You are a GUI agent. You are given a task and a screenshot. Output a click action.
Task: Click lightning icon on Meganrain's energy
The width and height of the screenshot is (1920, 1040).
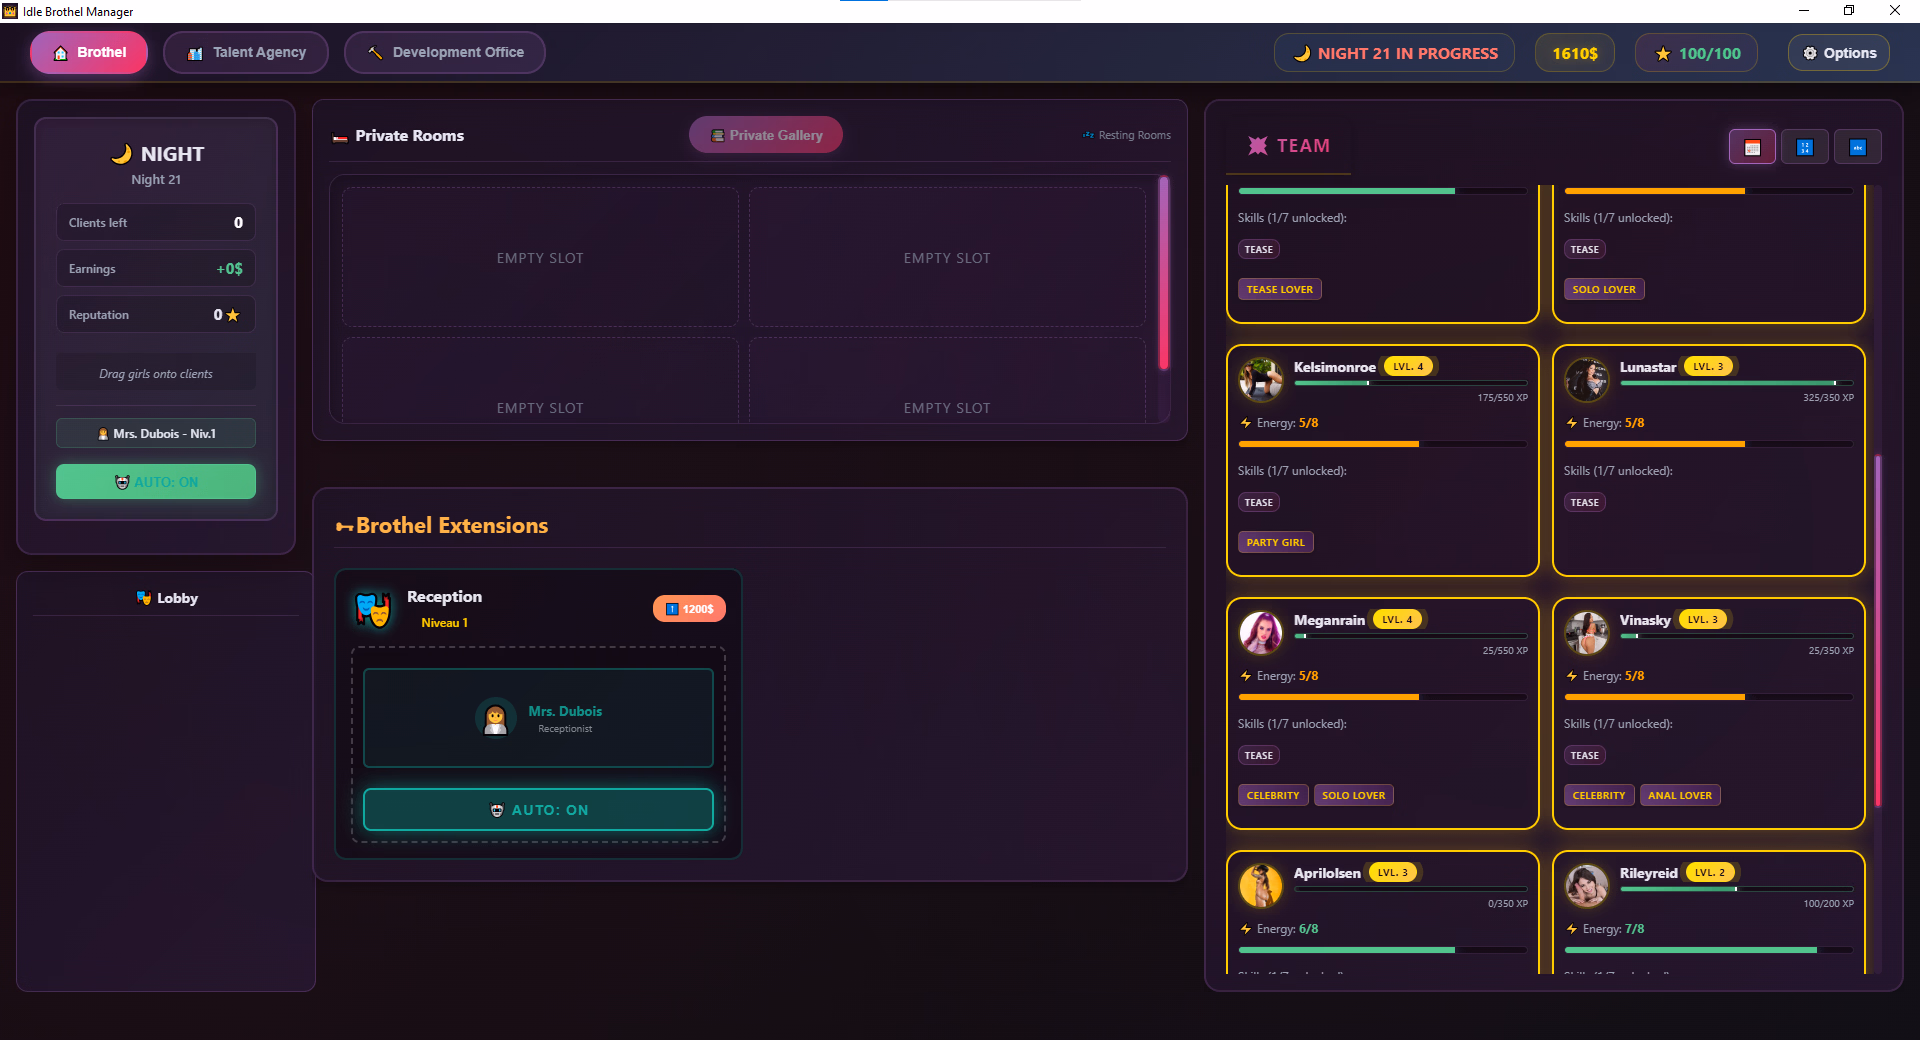[1246, 676]
